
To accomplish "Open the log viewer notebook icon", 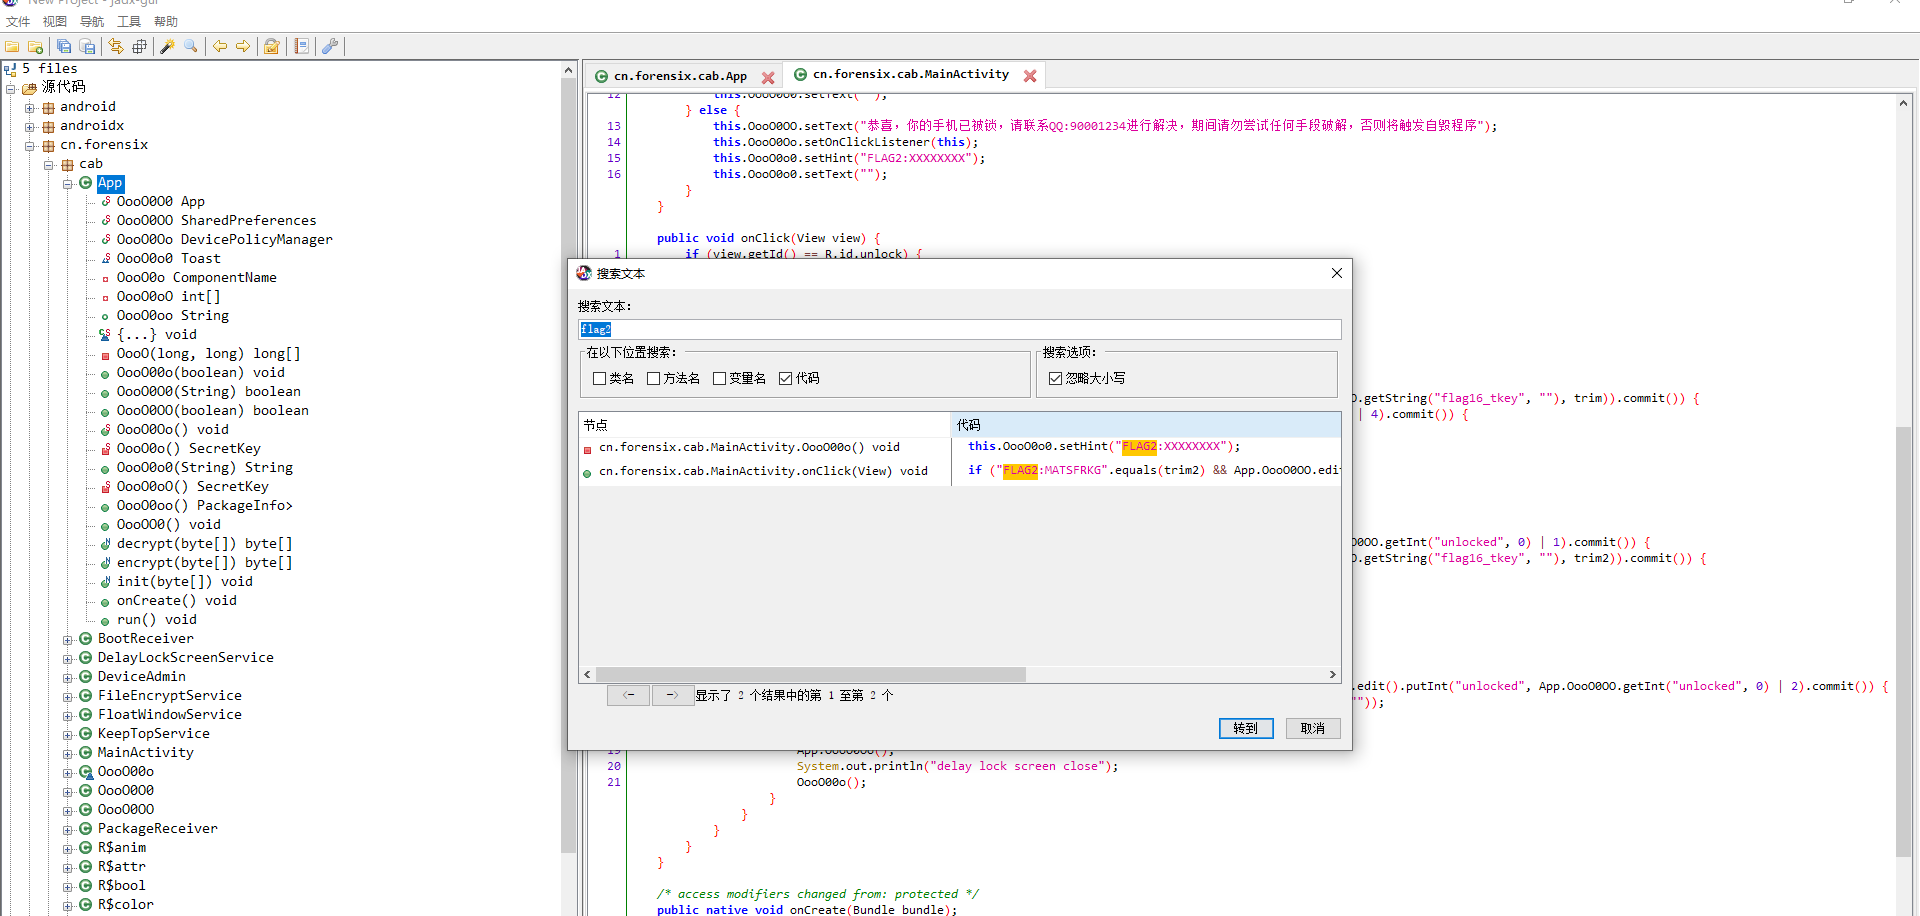I will pyautogui.click(x=302, y=46).
